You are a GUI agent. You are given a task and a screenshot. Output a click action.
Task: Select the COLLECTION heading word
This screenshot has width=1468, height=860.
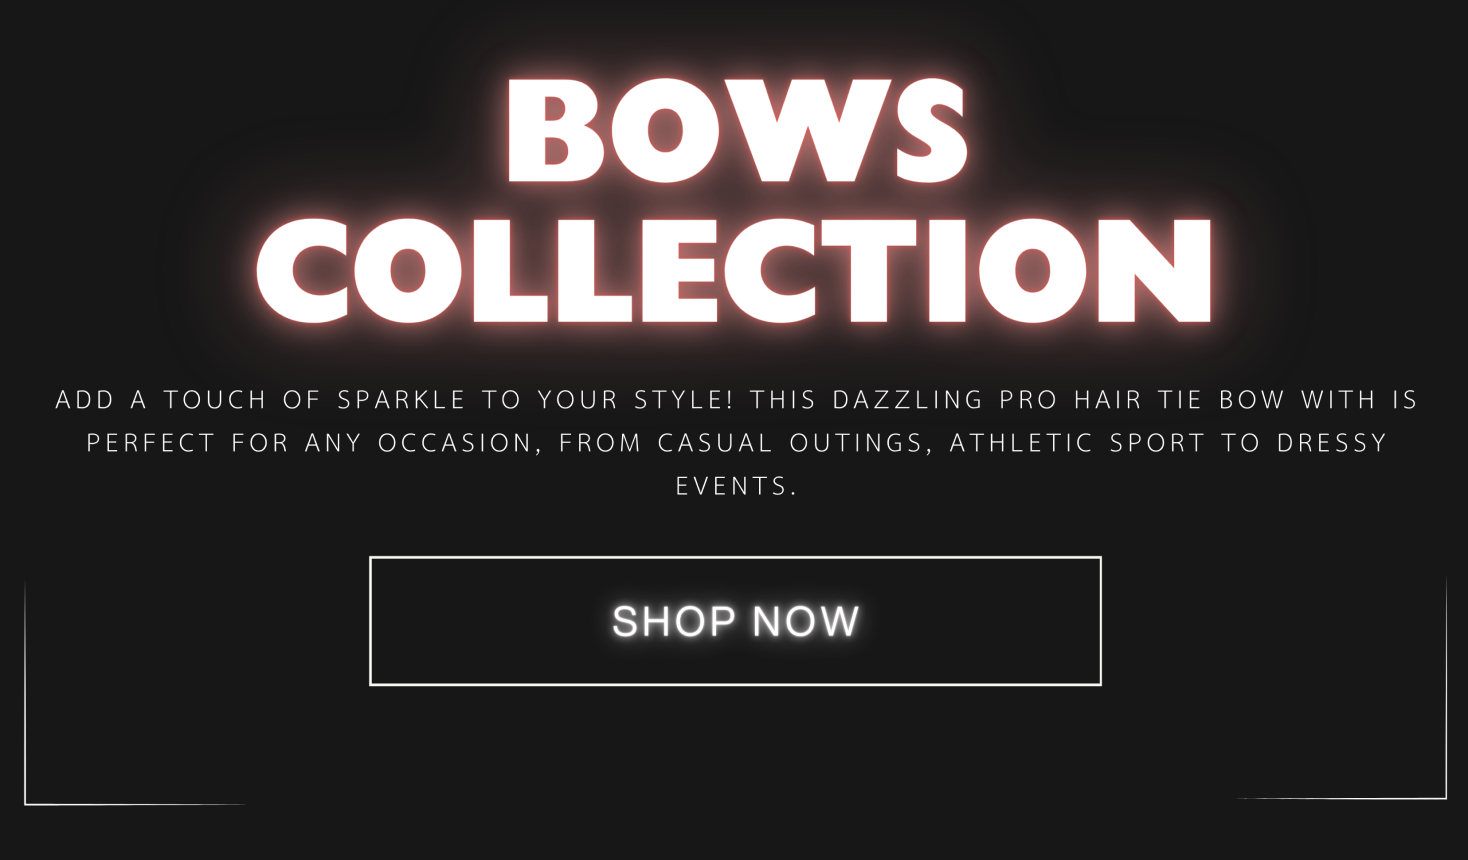pyautogui.click(x=734, y=270)
